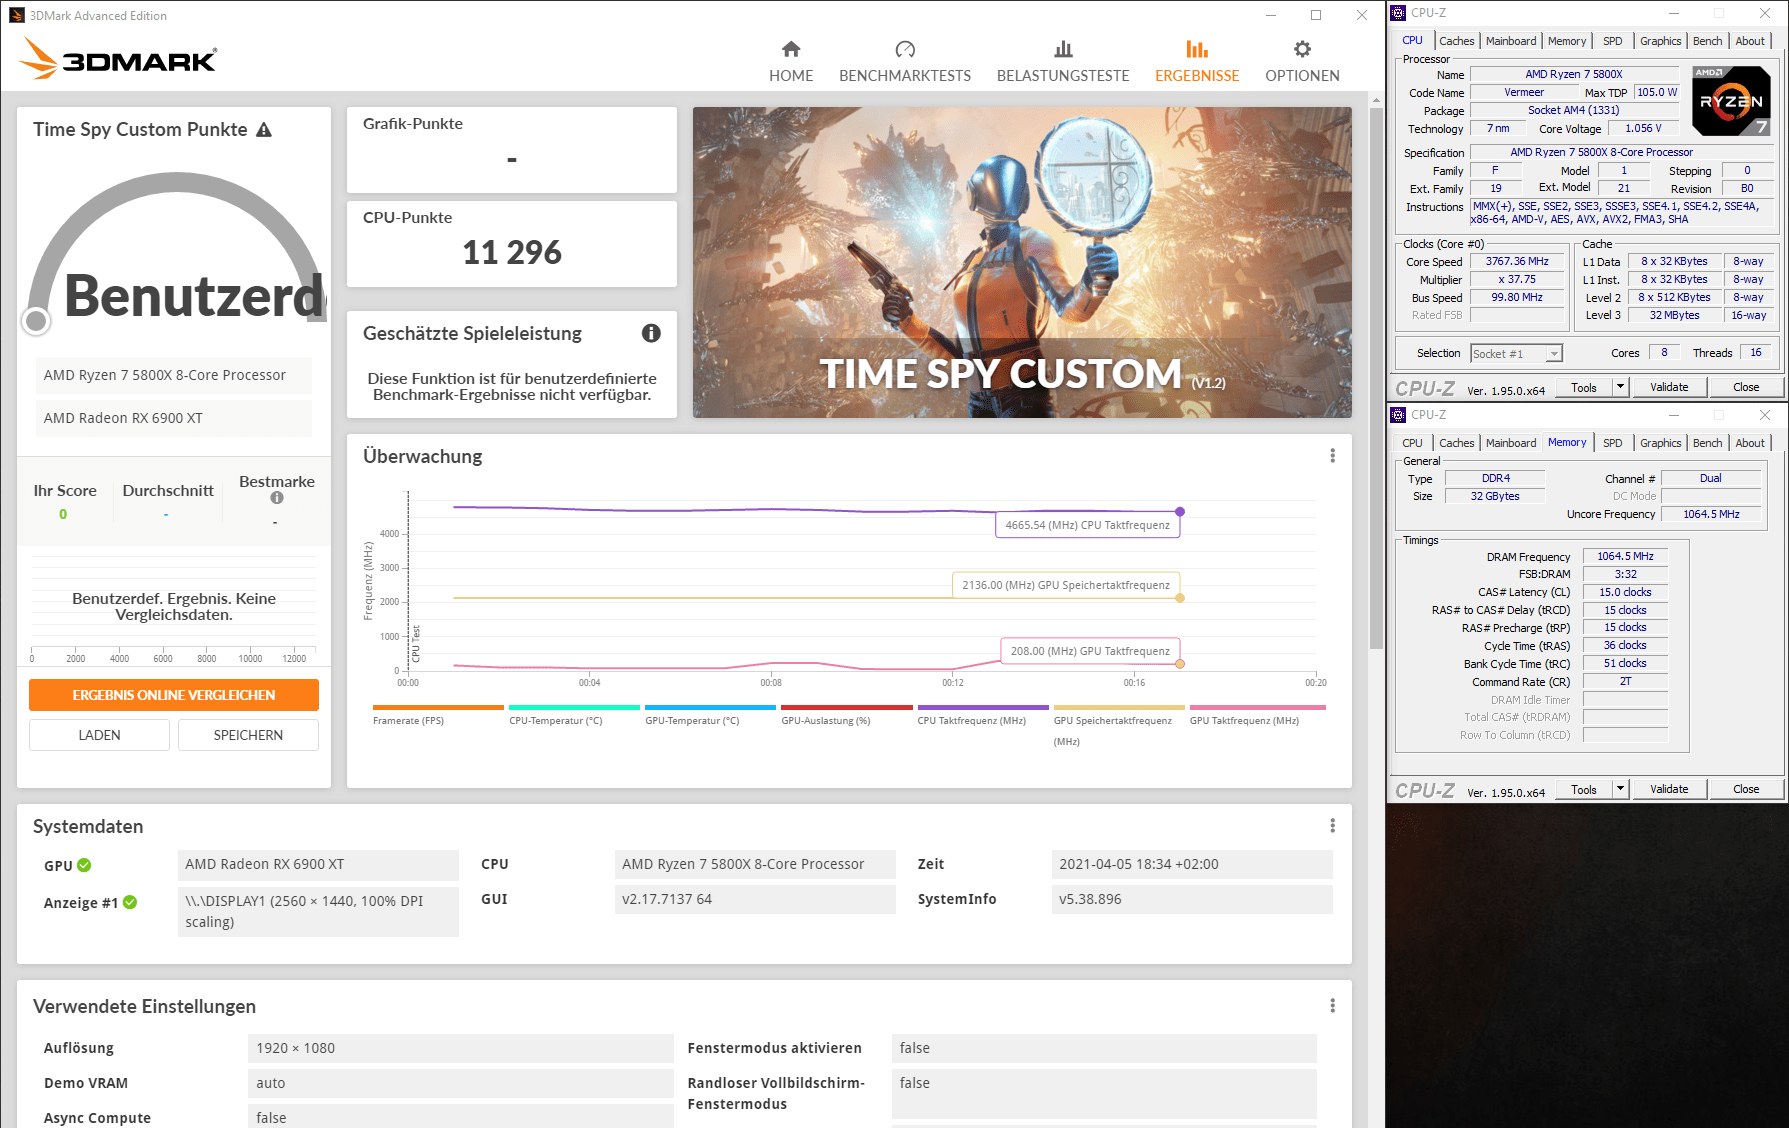Open Verwendete Einstellungen three-dot menu
Screen dimensions: 1789x1128
point(1332,1006)
